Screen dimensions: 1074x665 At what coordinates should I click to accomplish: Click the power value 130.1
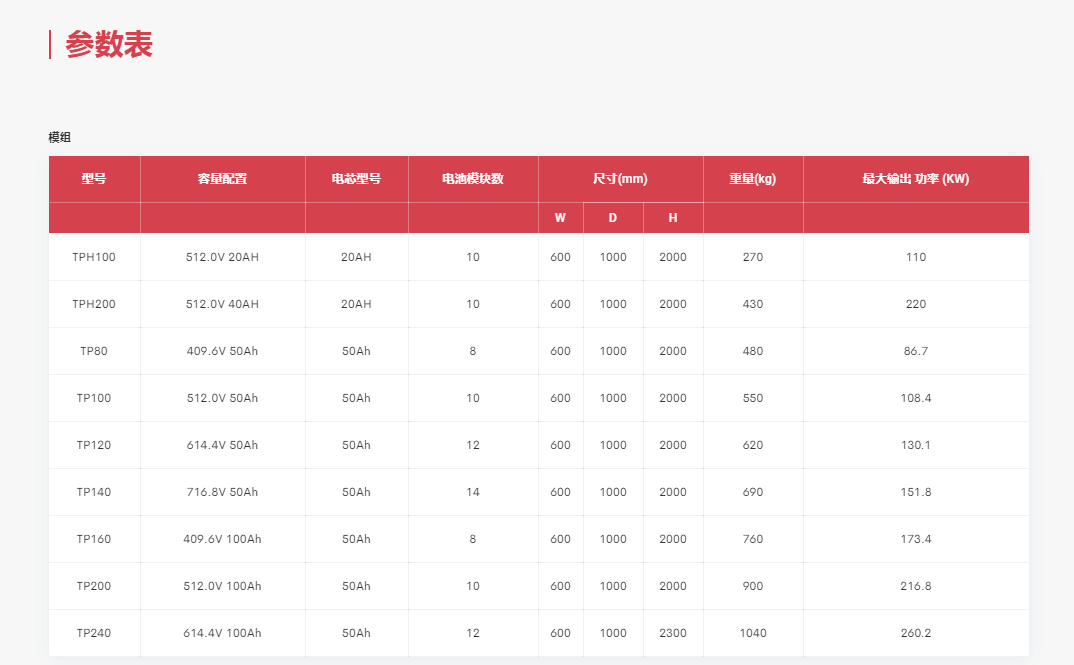point(916,445)
